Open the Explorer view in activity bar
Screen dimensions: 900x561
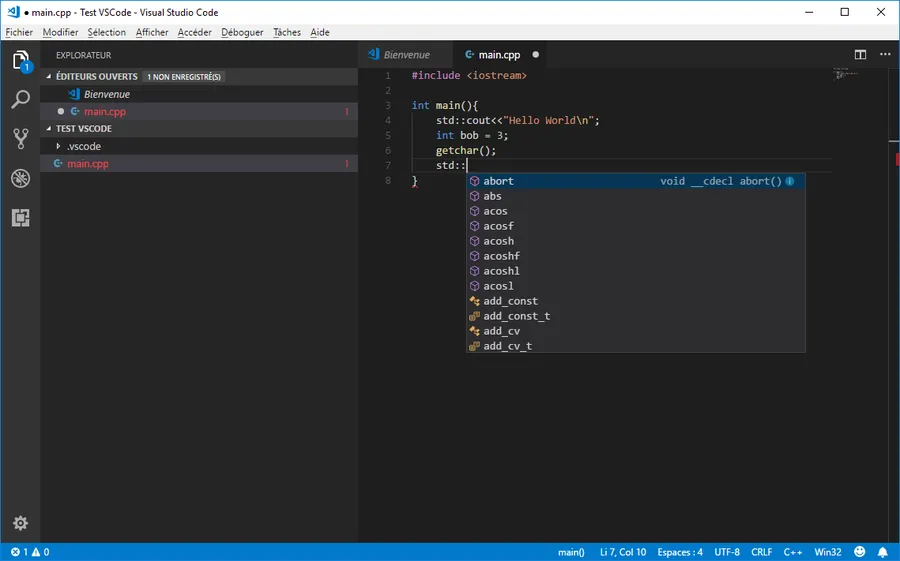pyautogui.click(x=20, y=61)
